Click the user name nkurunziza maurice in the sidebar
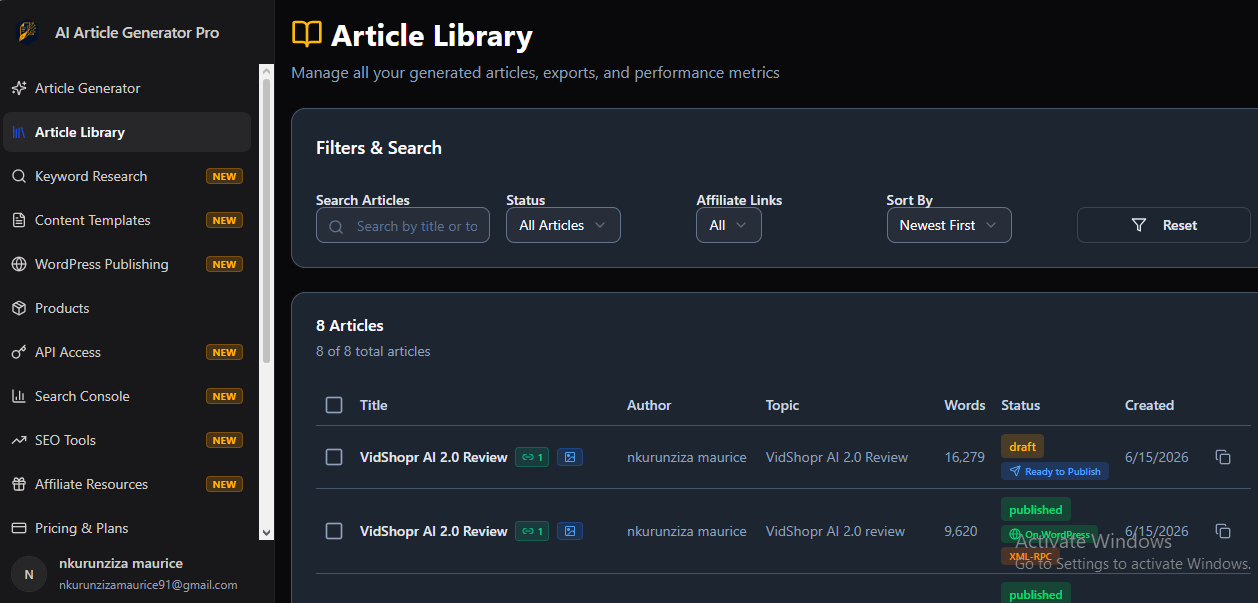 pos(121,563)
